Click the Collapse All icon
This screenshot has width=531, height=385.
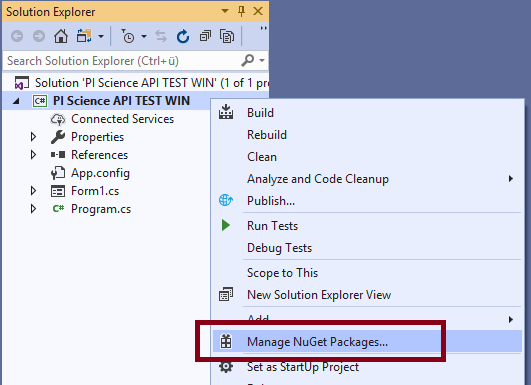(205, 36)
